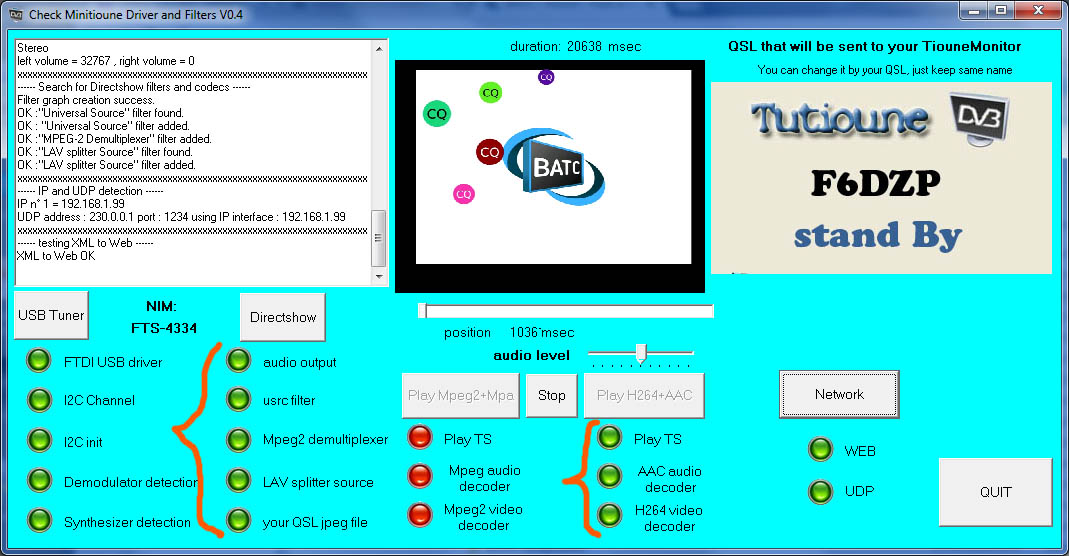Minimize the Check Minitioune window
The height and width of the screenshot is (556, 1069).
[974, 10]
